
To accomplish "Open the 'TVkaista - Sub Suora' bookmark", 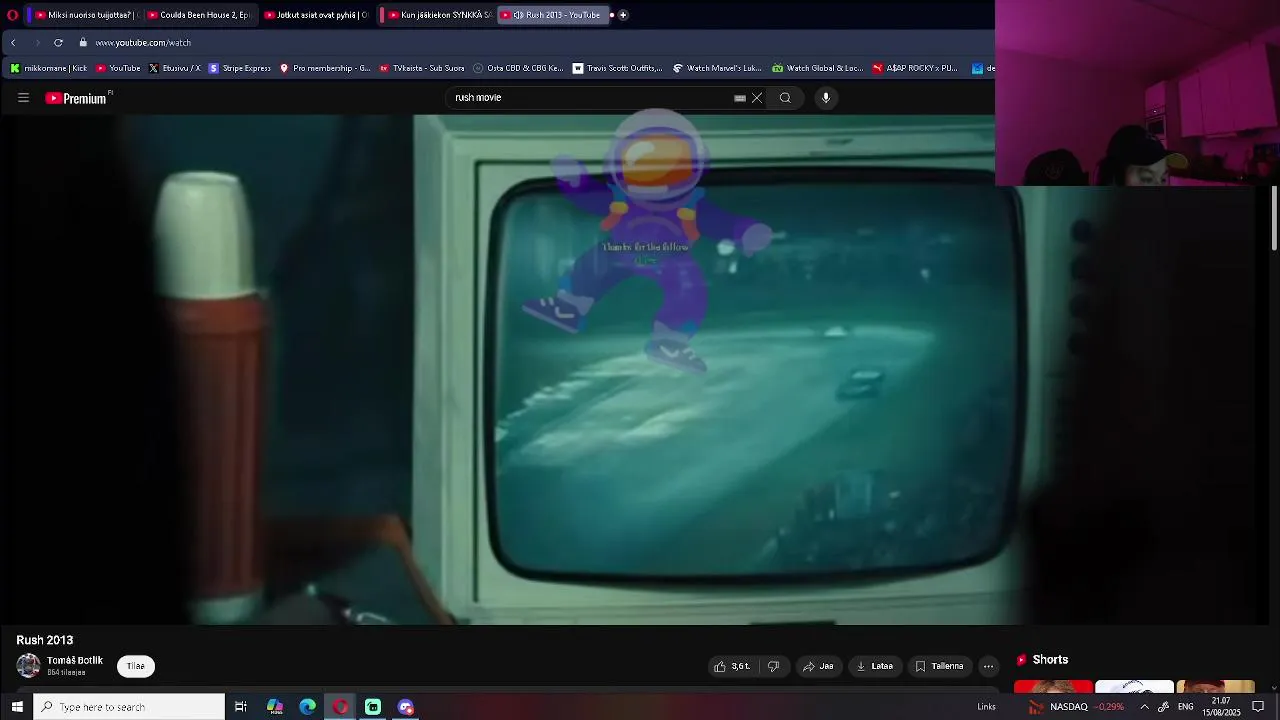I will point(421,68).
